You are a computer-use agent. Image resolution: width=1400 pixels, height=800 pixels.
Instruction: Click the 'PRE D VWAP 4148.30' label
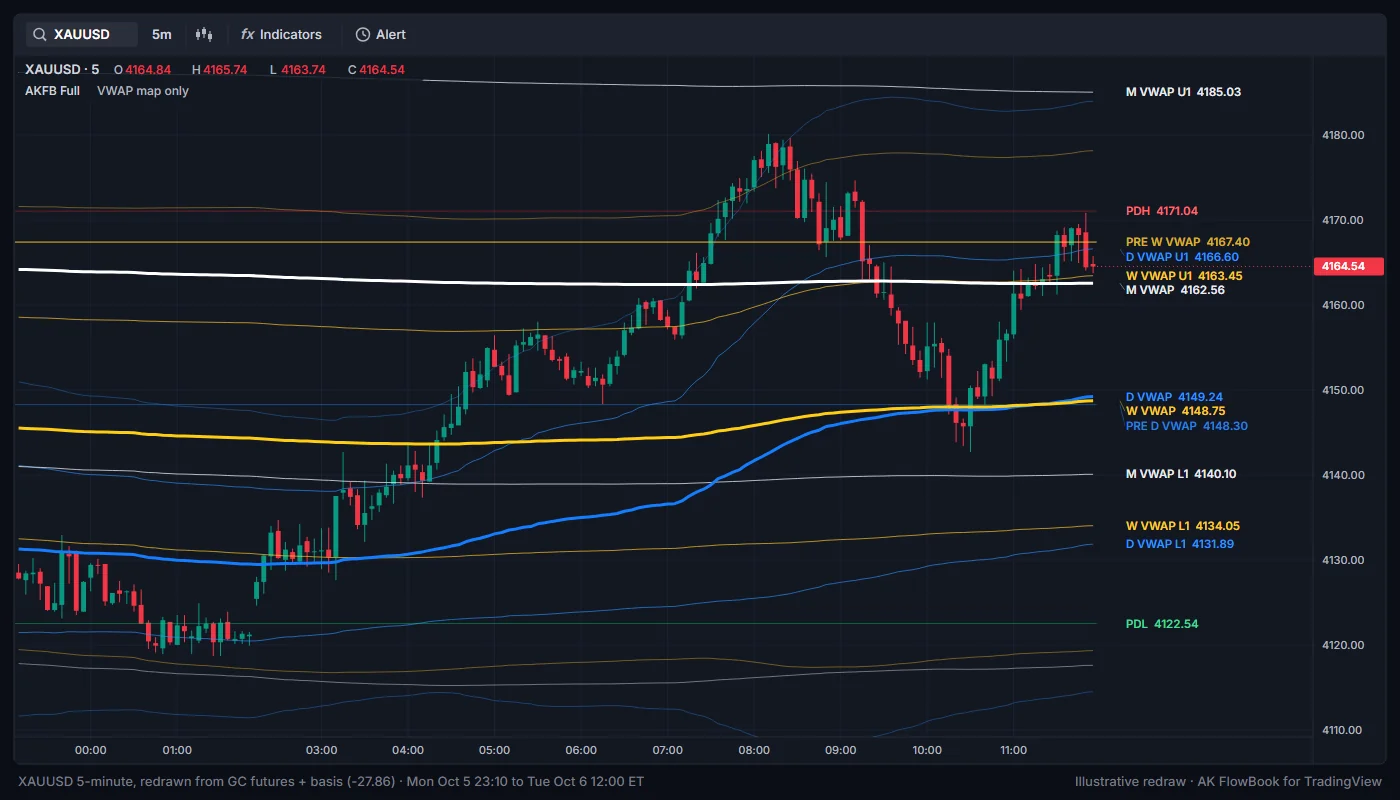(1187, 425)
